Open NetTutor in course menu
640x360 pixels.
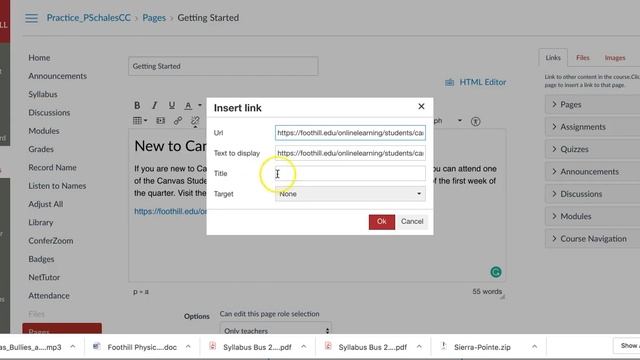coord(44,278)
